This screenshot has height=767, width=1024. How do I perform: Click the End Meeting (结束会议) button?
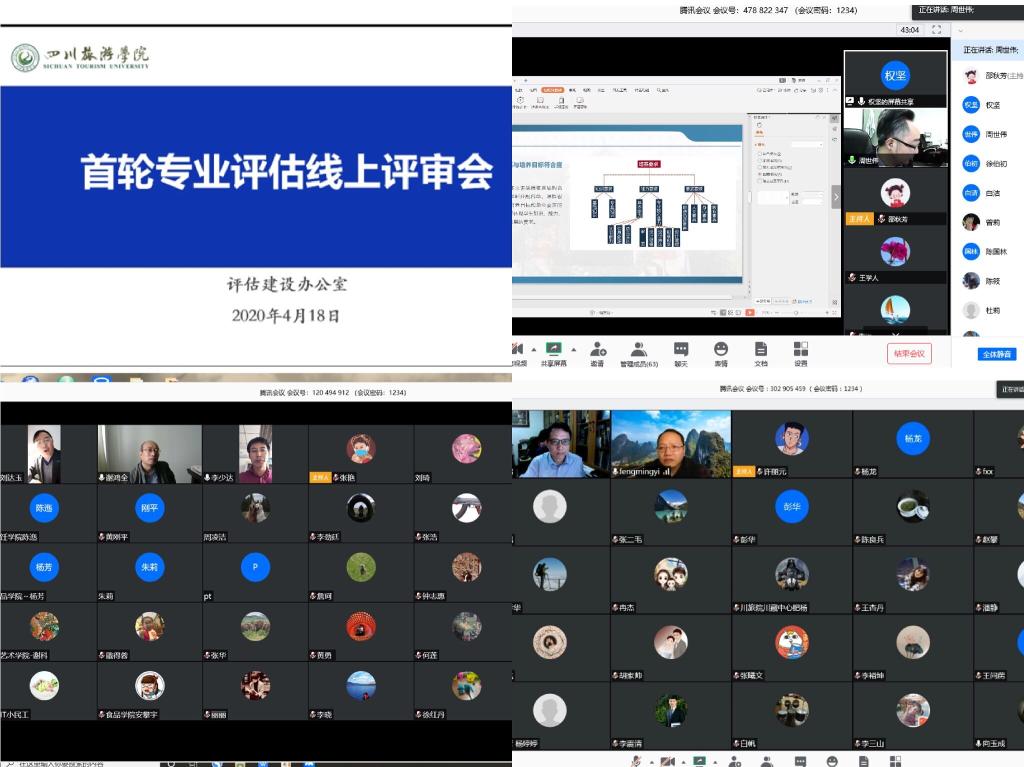909,353
